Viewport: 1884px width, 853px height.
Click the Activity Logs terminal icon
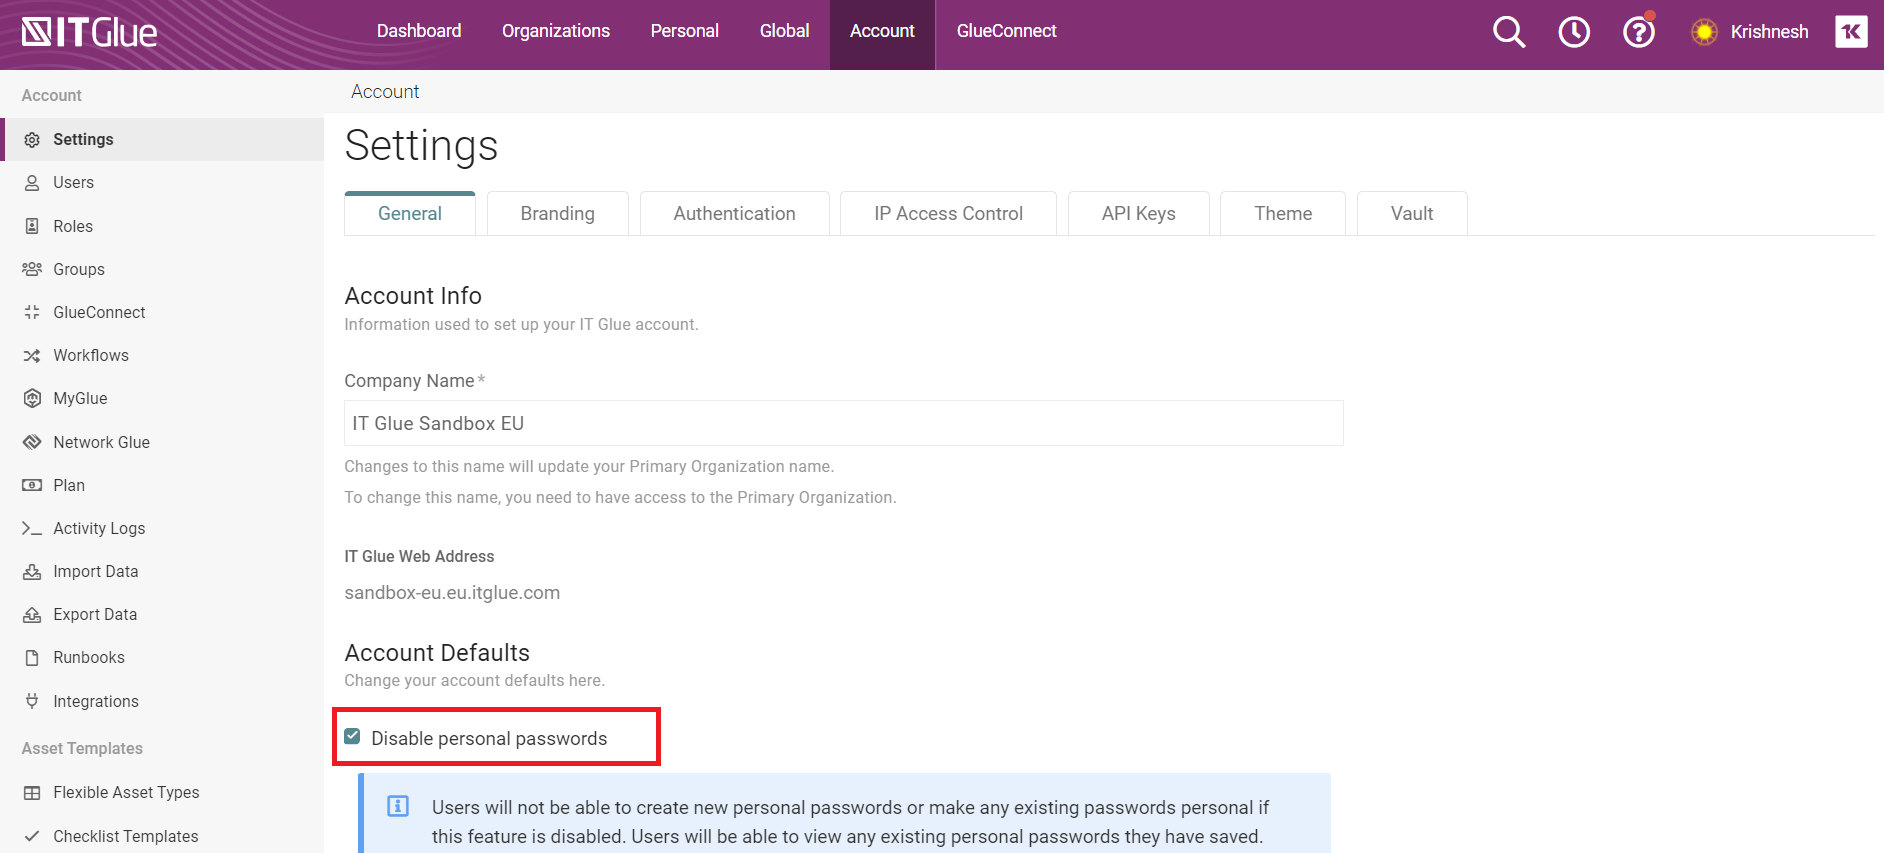[32, 528]
